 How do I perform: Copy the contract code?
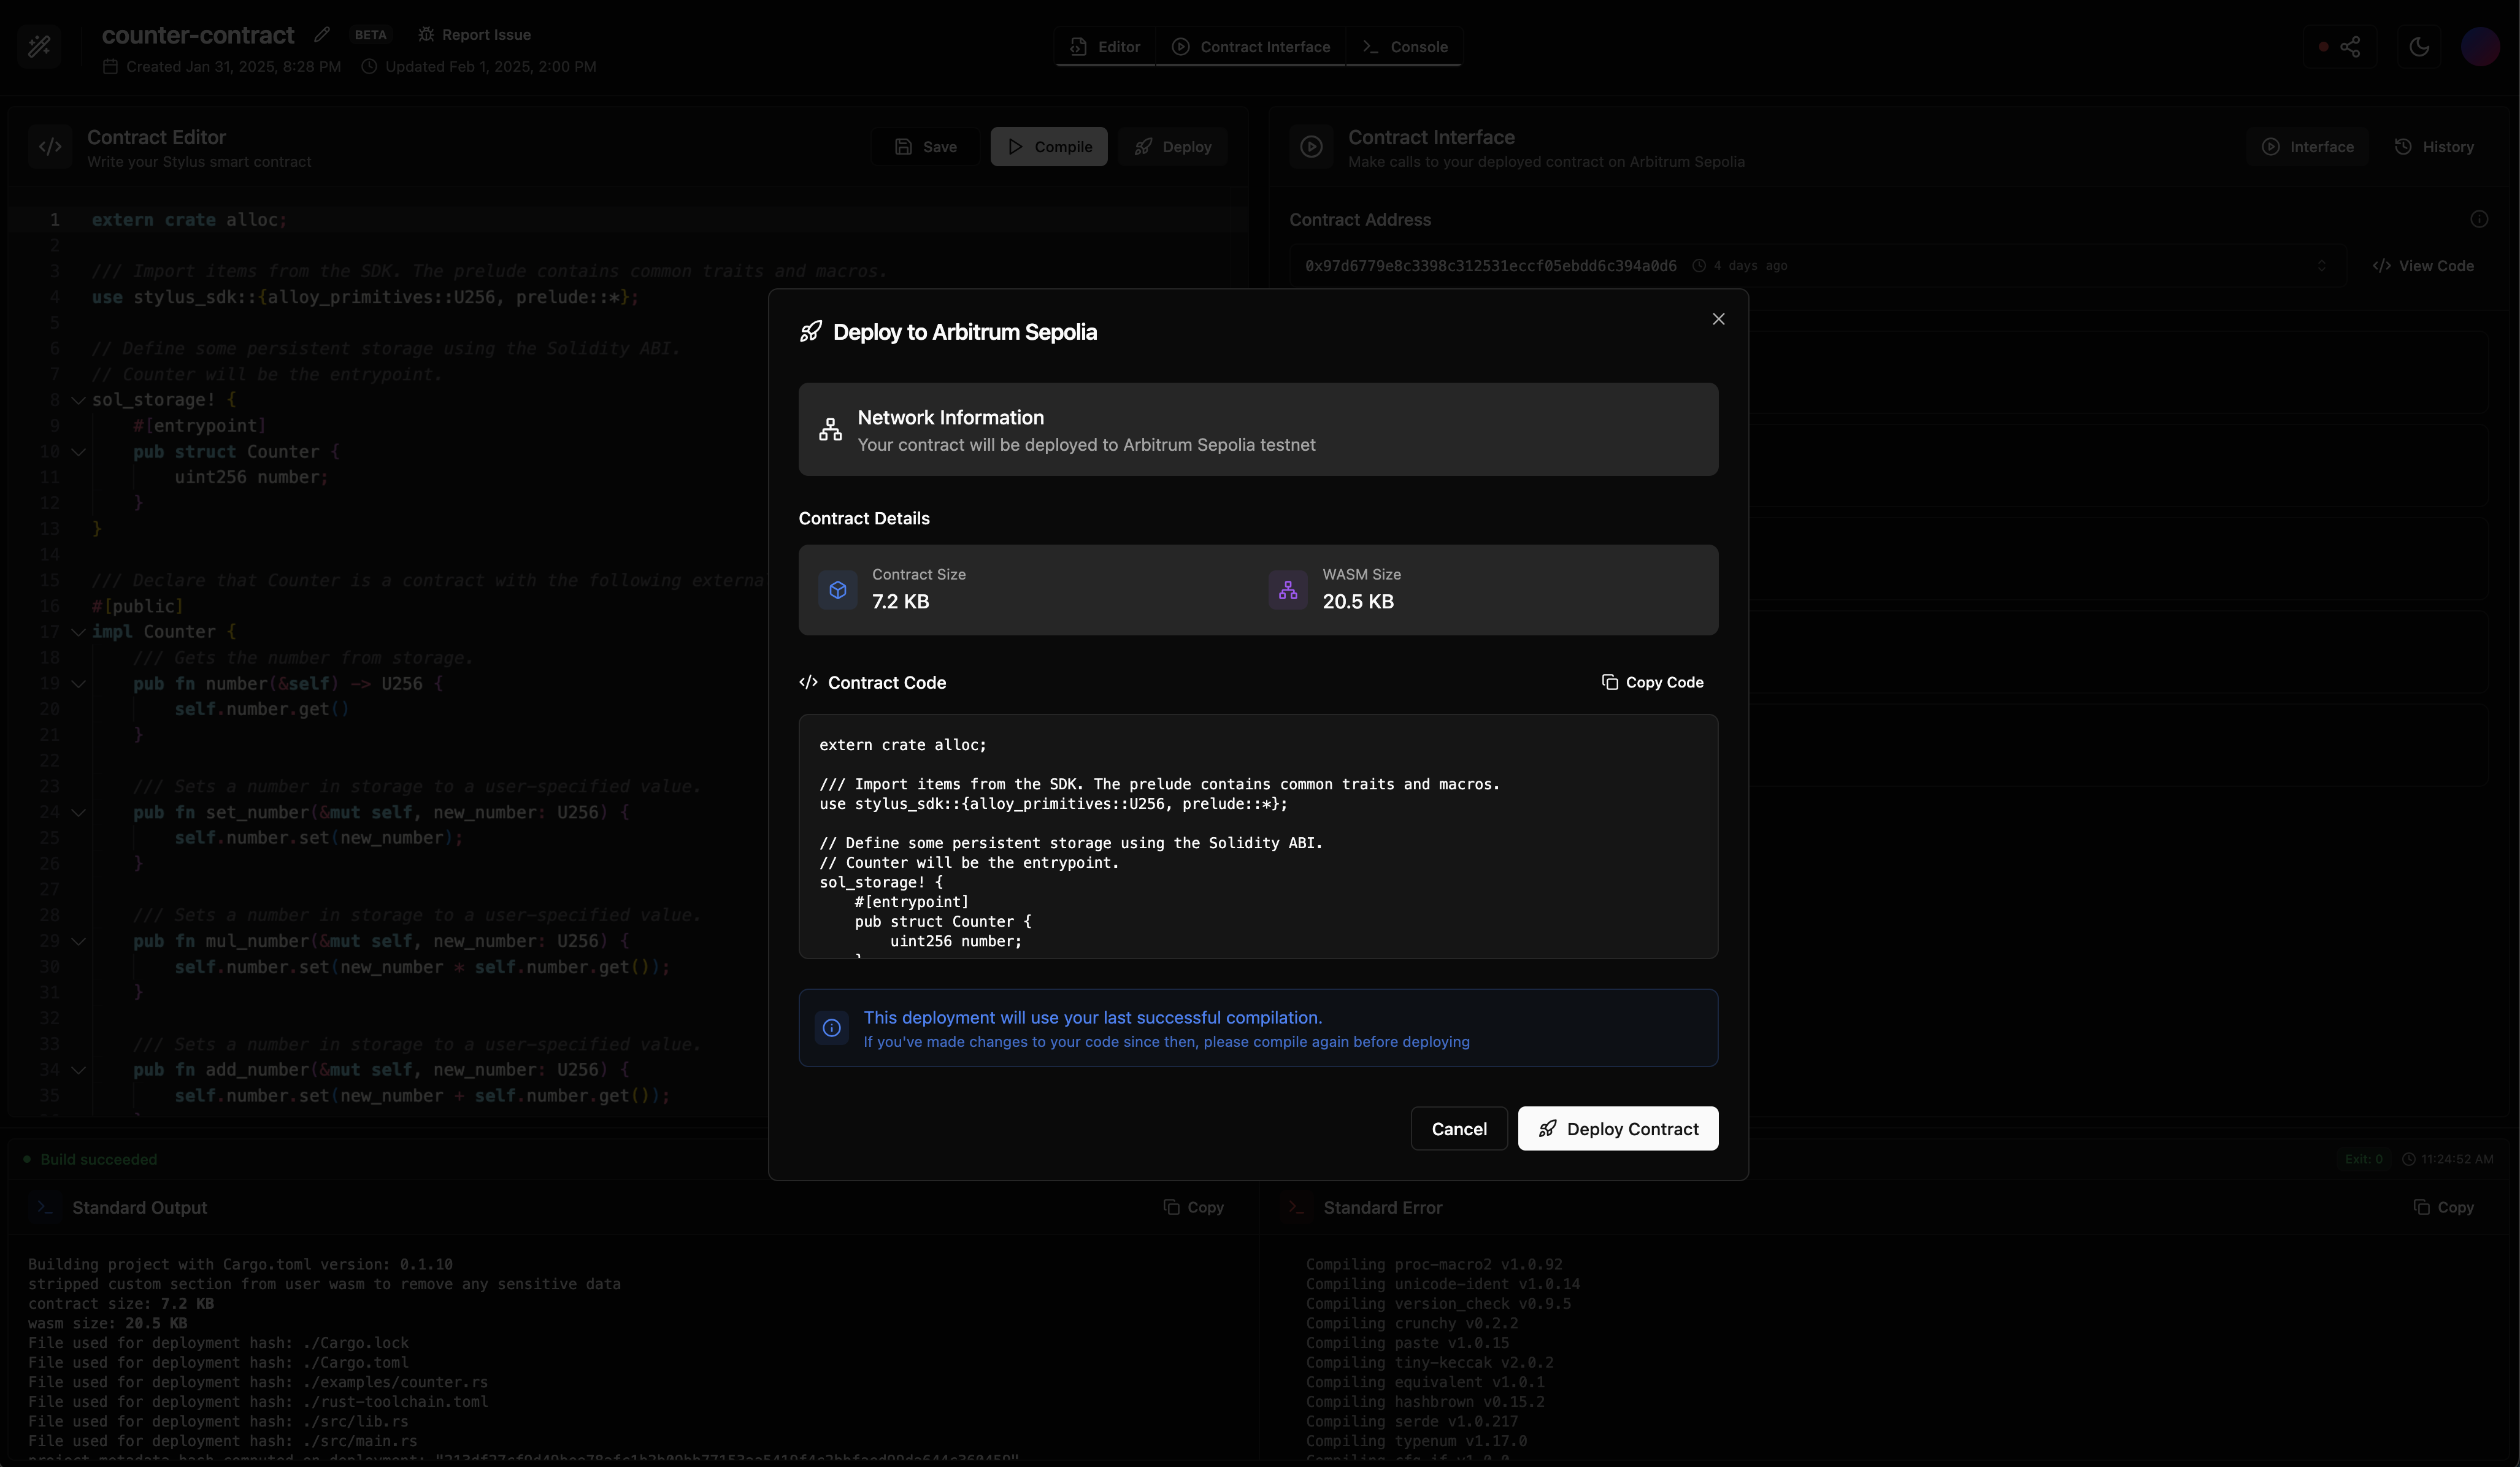tap(1652, 682)
